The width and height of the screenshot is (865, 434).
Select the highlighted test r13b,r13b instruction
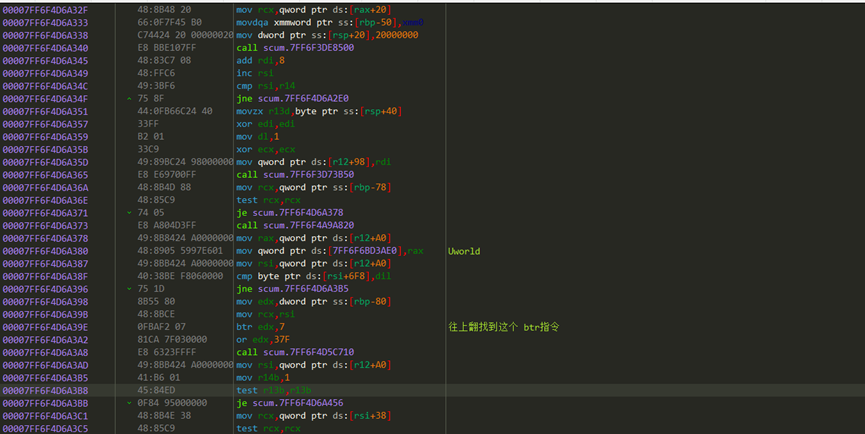275,390
